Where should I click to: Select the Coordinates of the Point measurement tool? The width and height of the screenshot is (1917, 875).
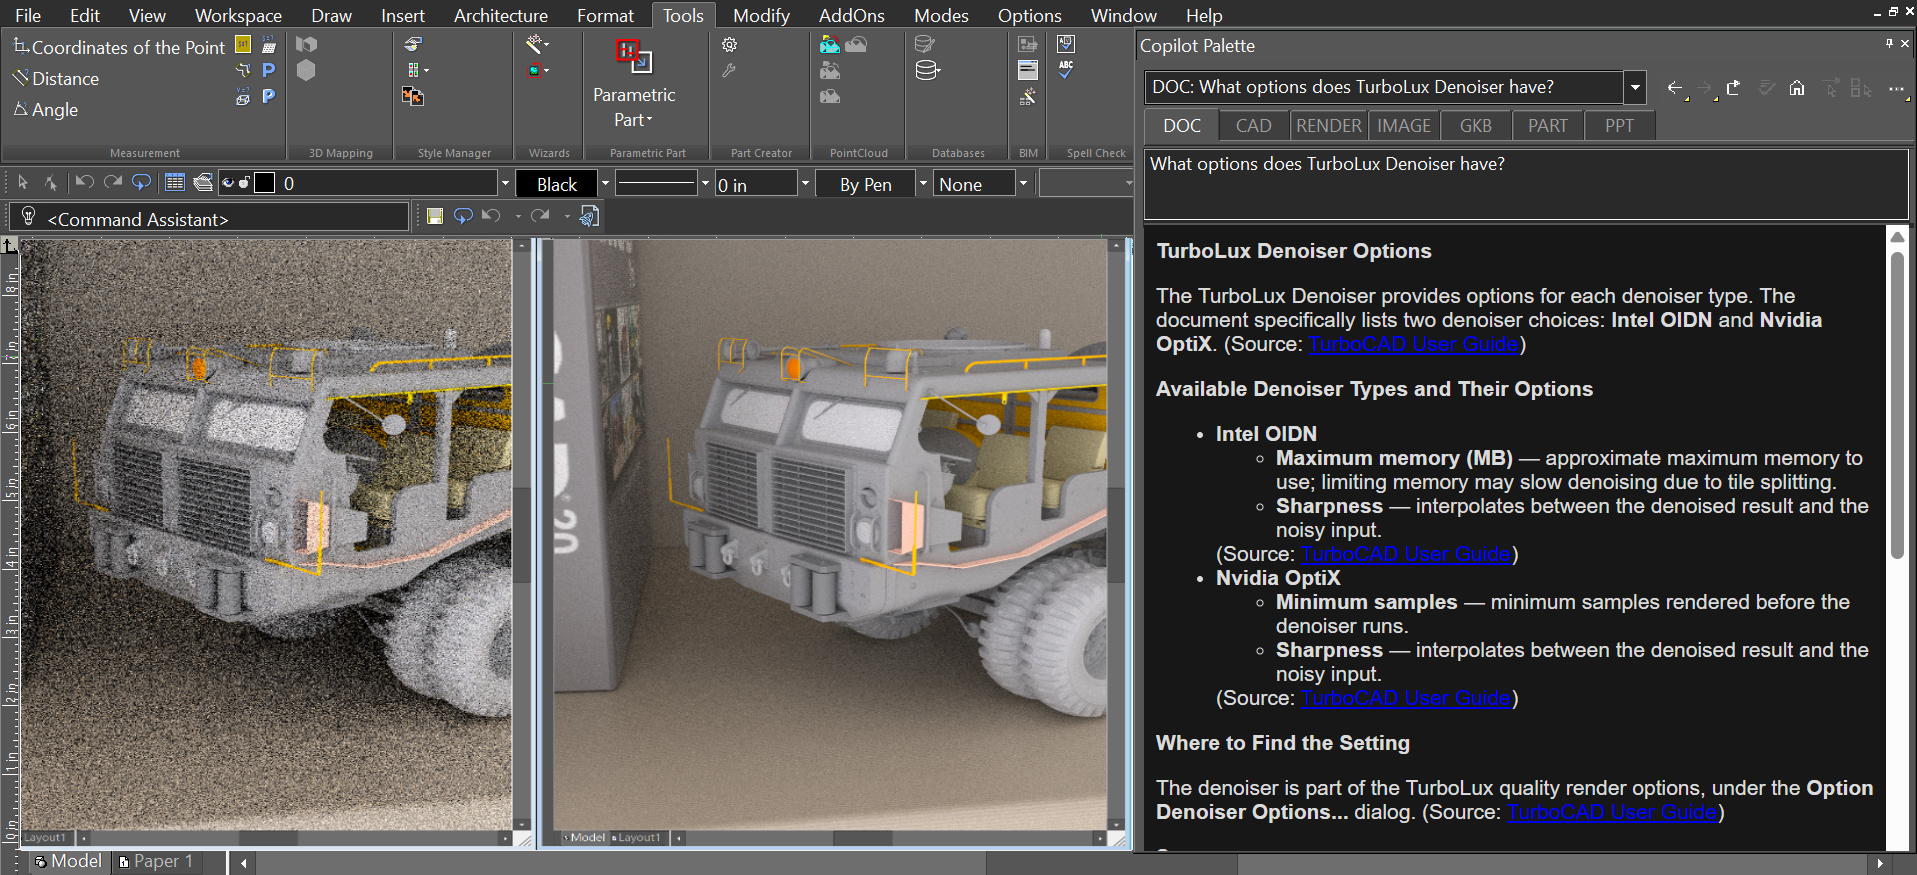click(119, 47)
